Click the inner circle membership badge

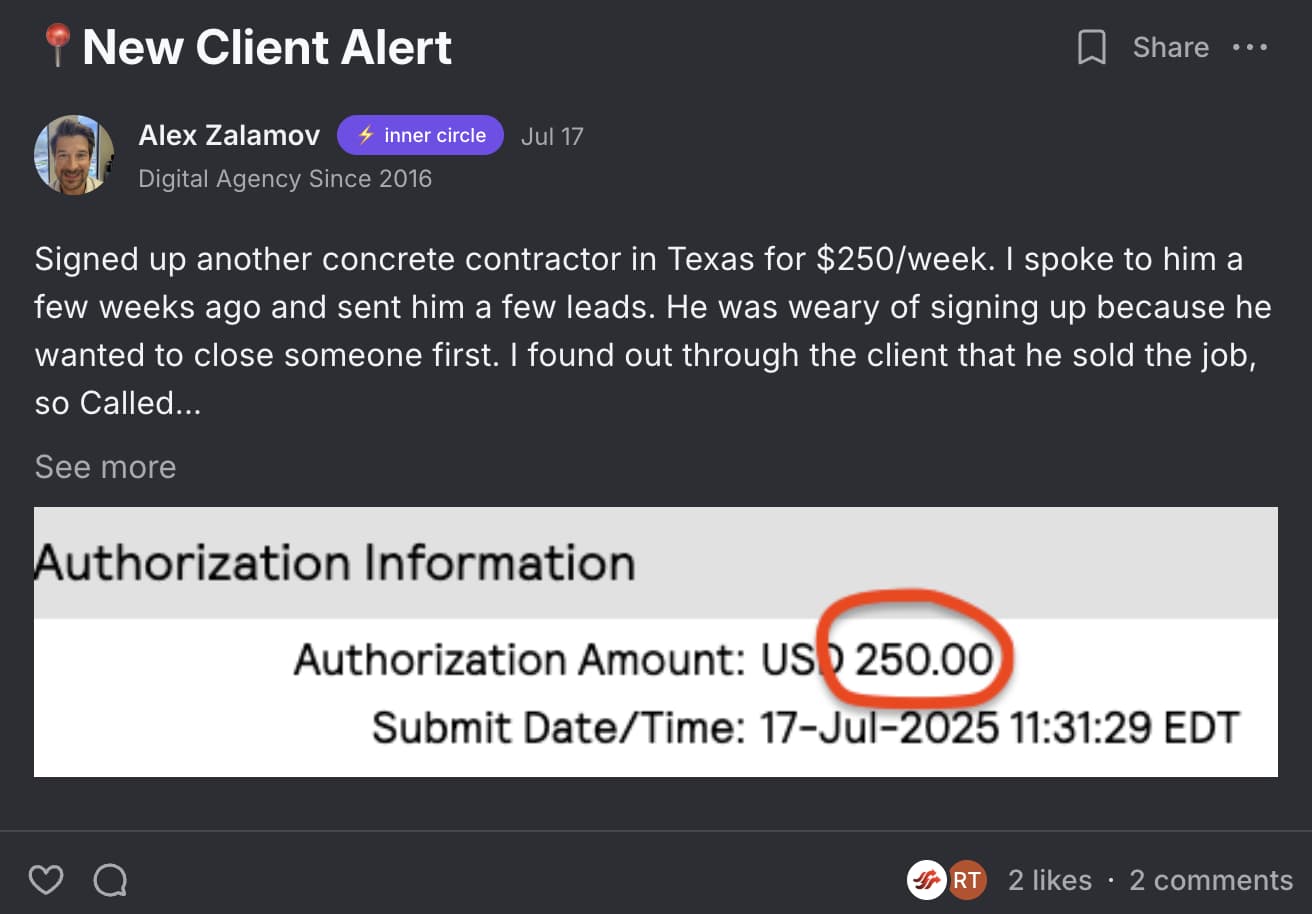tap(420, 136)
